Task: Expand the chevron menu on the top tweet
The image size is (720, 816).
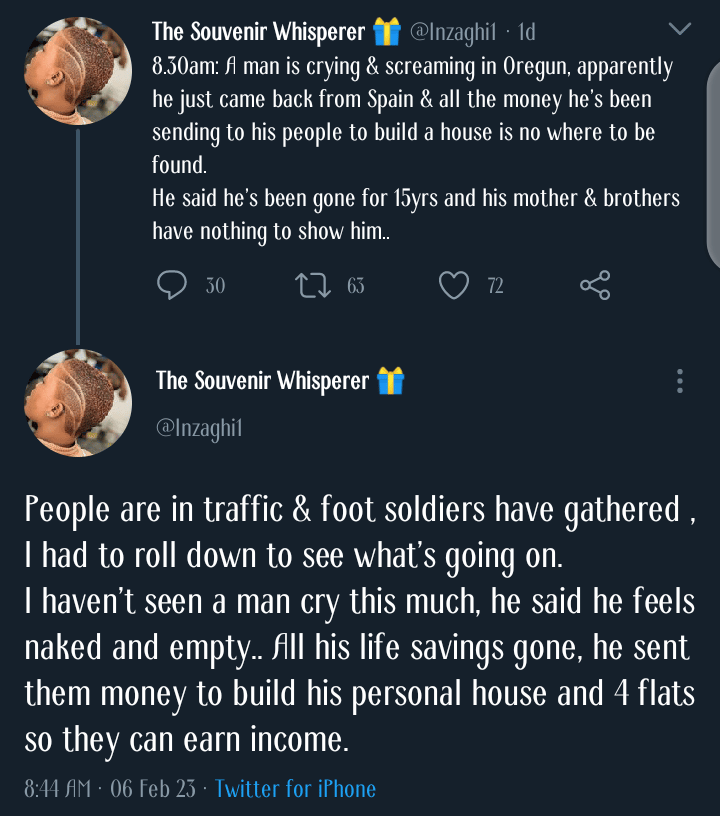Action: point(680,30)
